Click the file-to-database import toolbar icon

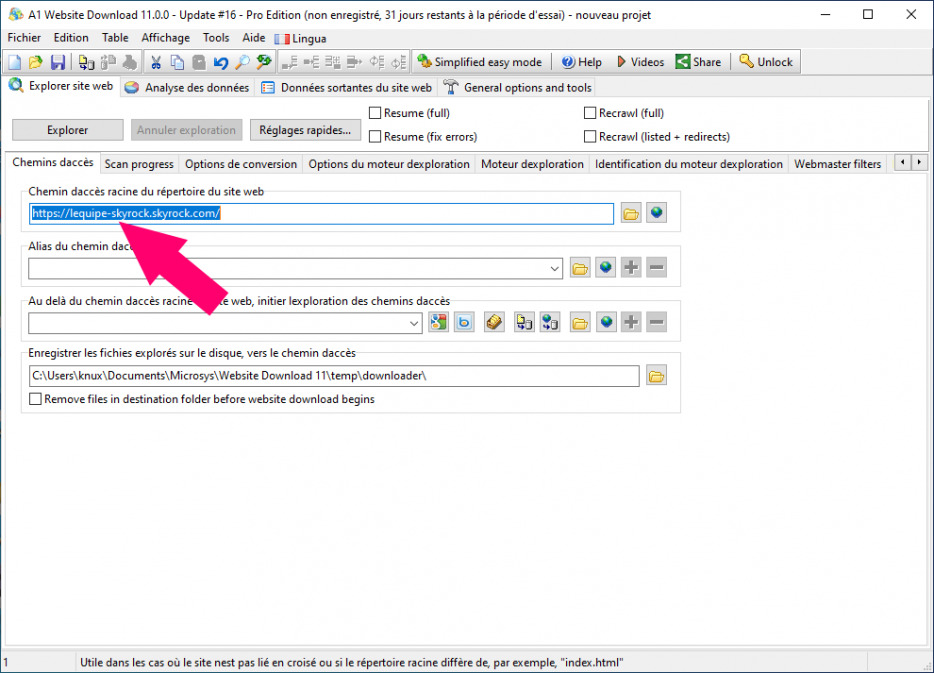86,62
